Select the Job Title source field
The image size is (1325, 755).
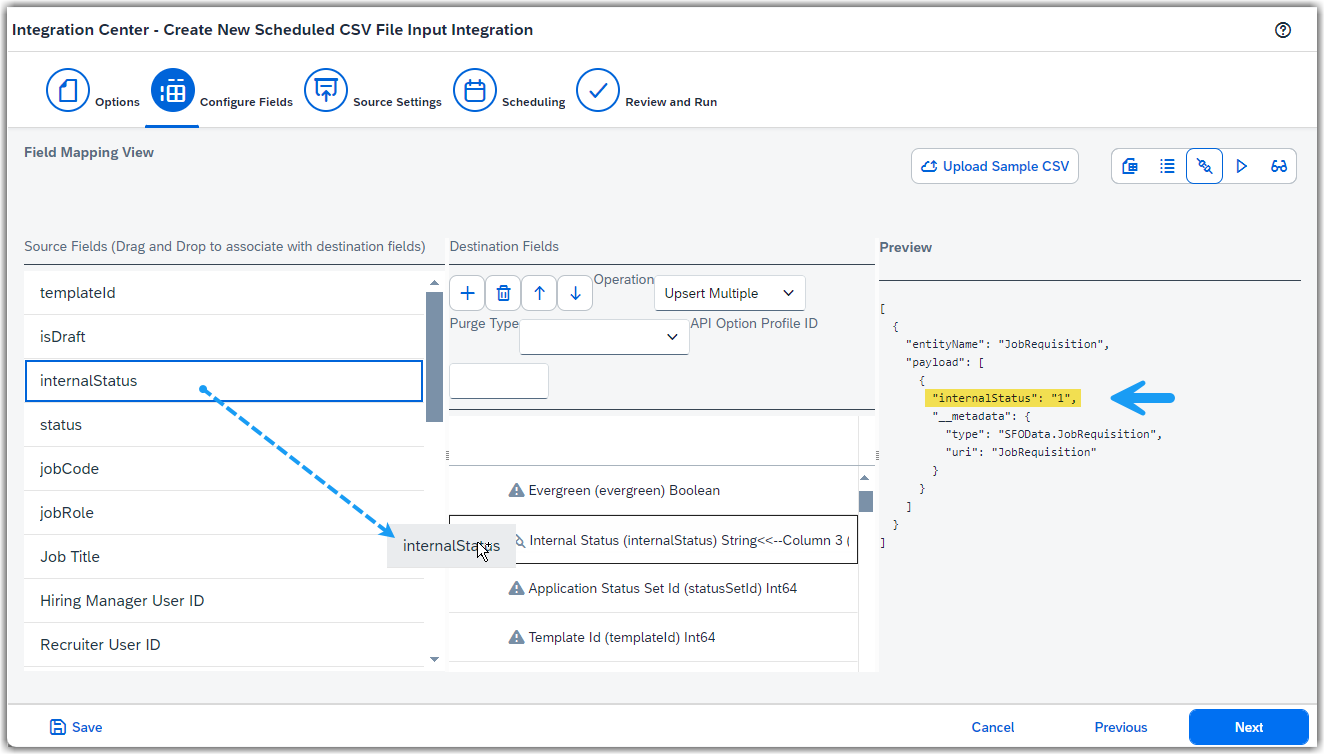(224, 557)
